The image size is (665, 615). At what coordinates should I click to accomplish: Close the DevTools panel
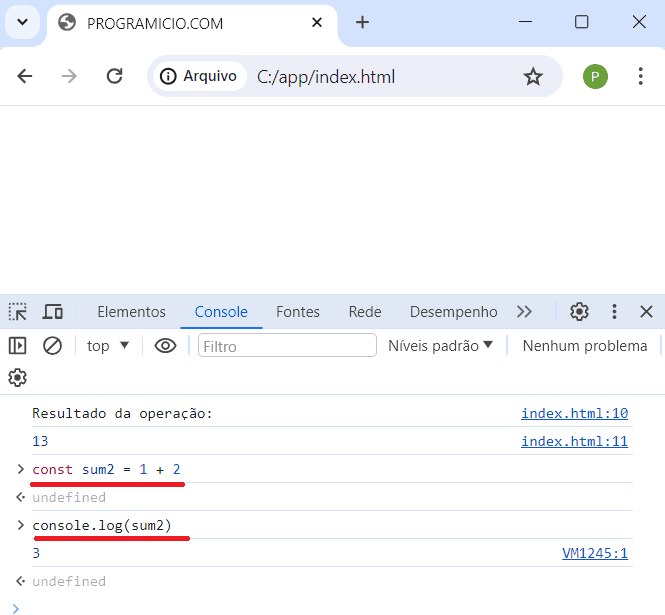click(646, 312)
